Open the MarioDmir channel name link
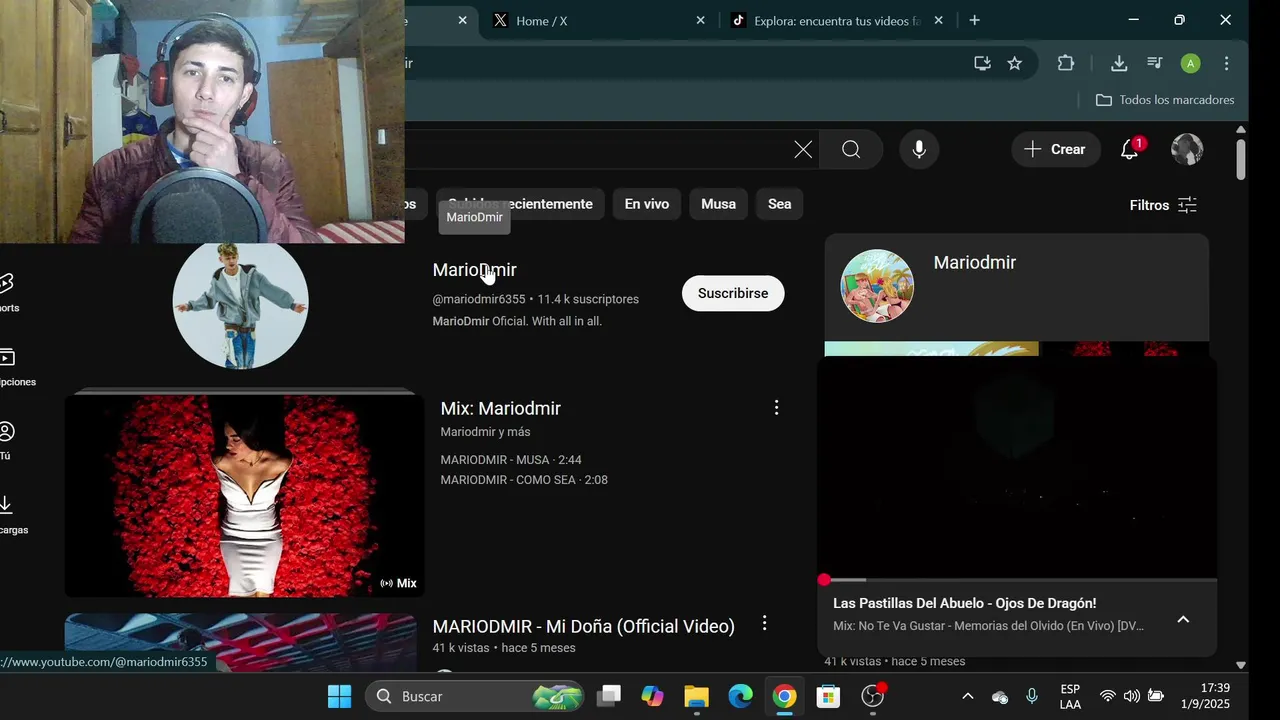 (474, 270)
